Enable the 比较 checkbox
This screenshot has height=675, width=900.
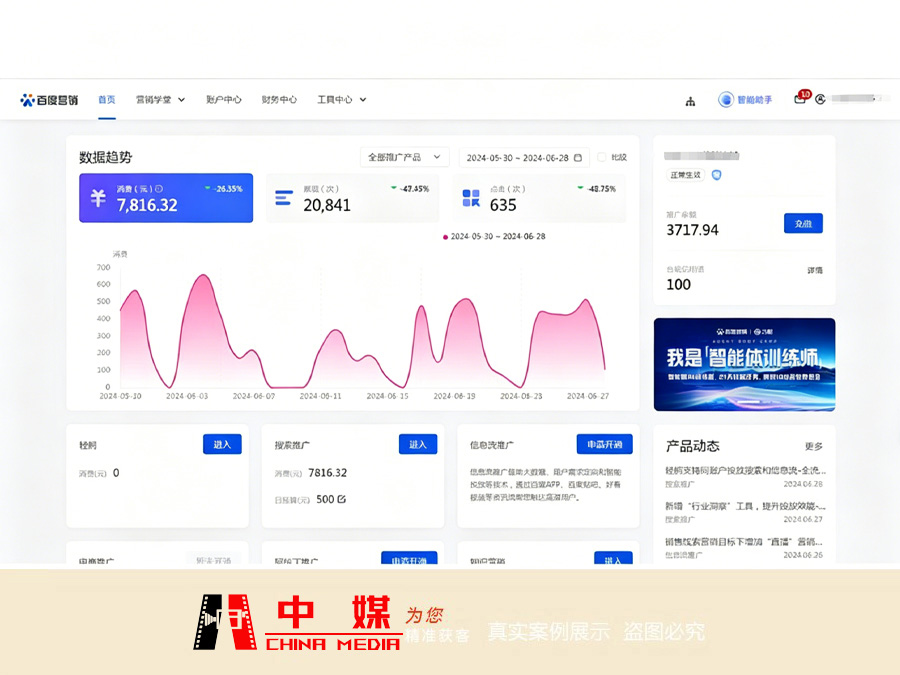tap(602, 157)
